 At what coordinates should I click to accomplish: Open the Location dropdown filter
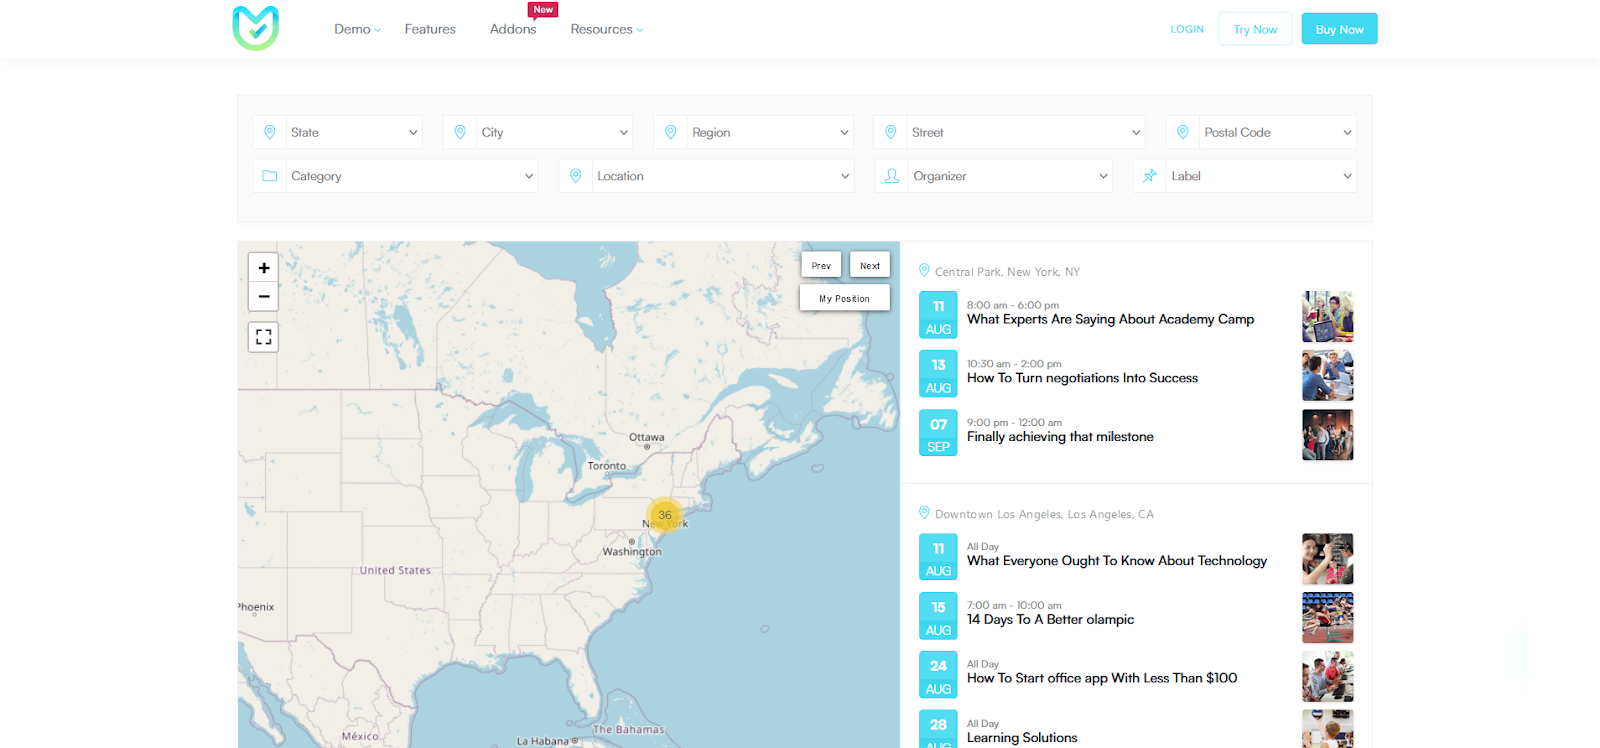click(x=723, y=176)
